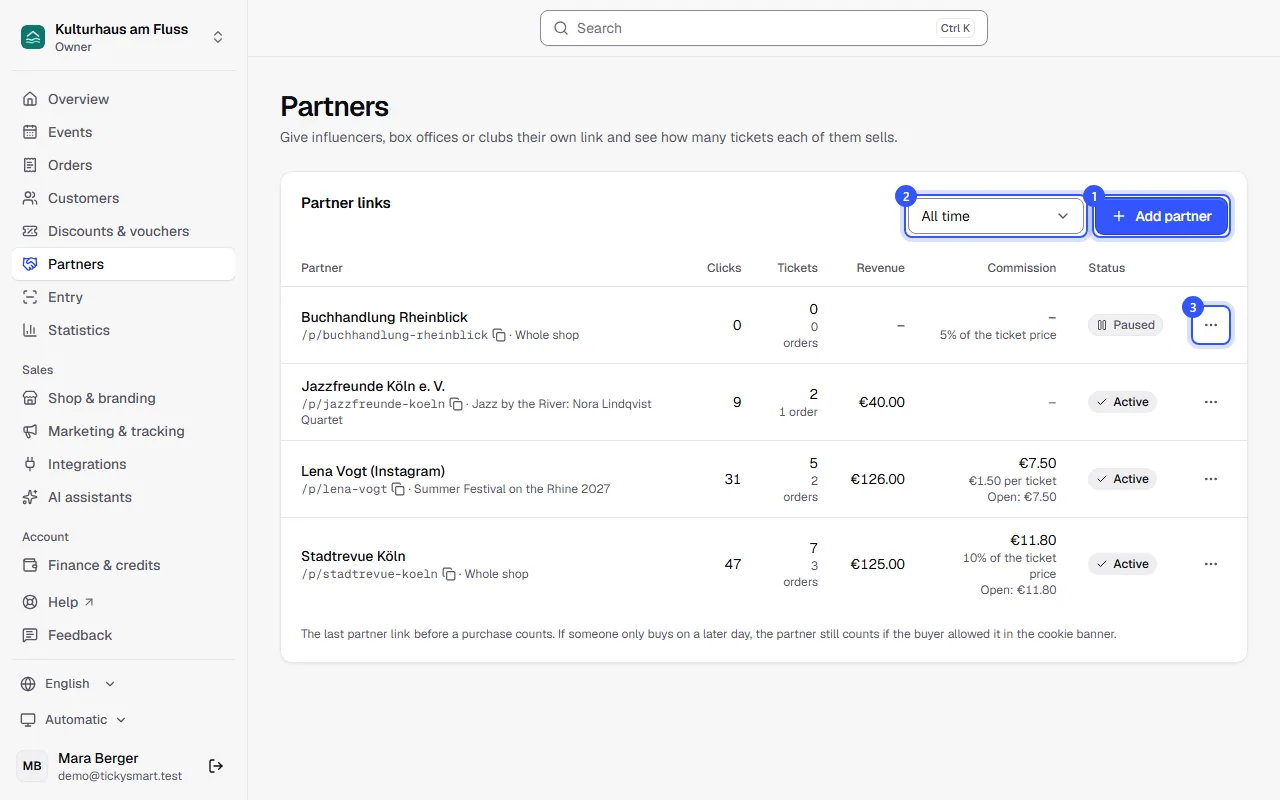The image size is (1280, 800).
Task: Open Discounts & vouchers
Action: tap(124, 231)
